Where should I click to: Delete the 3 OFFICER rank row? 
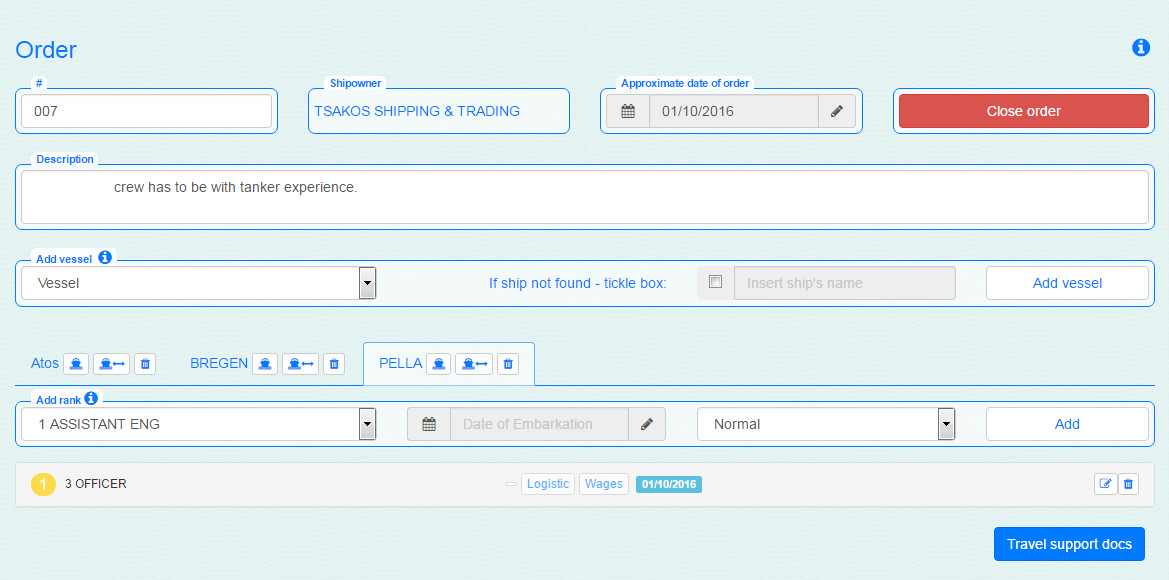tap(1128, 484)
